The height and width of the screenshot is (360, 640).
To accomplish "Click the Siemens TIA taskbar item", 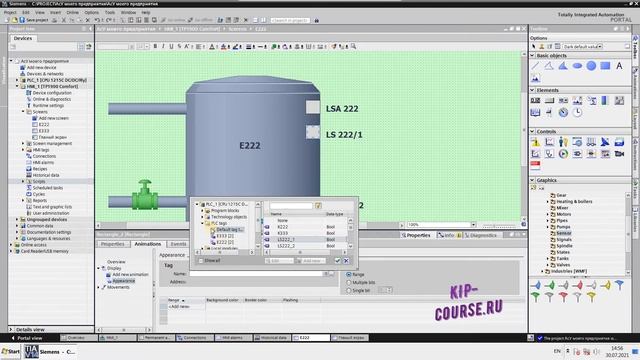I will 50,351.
